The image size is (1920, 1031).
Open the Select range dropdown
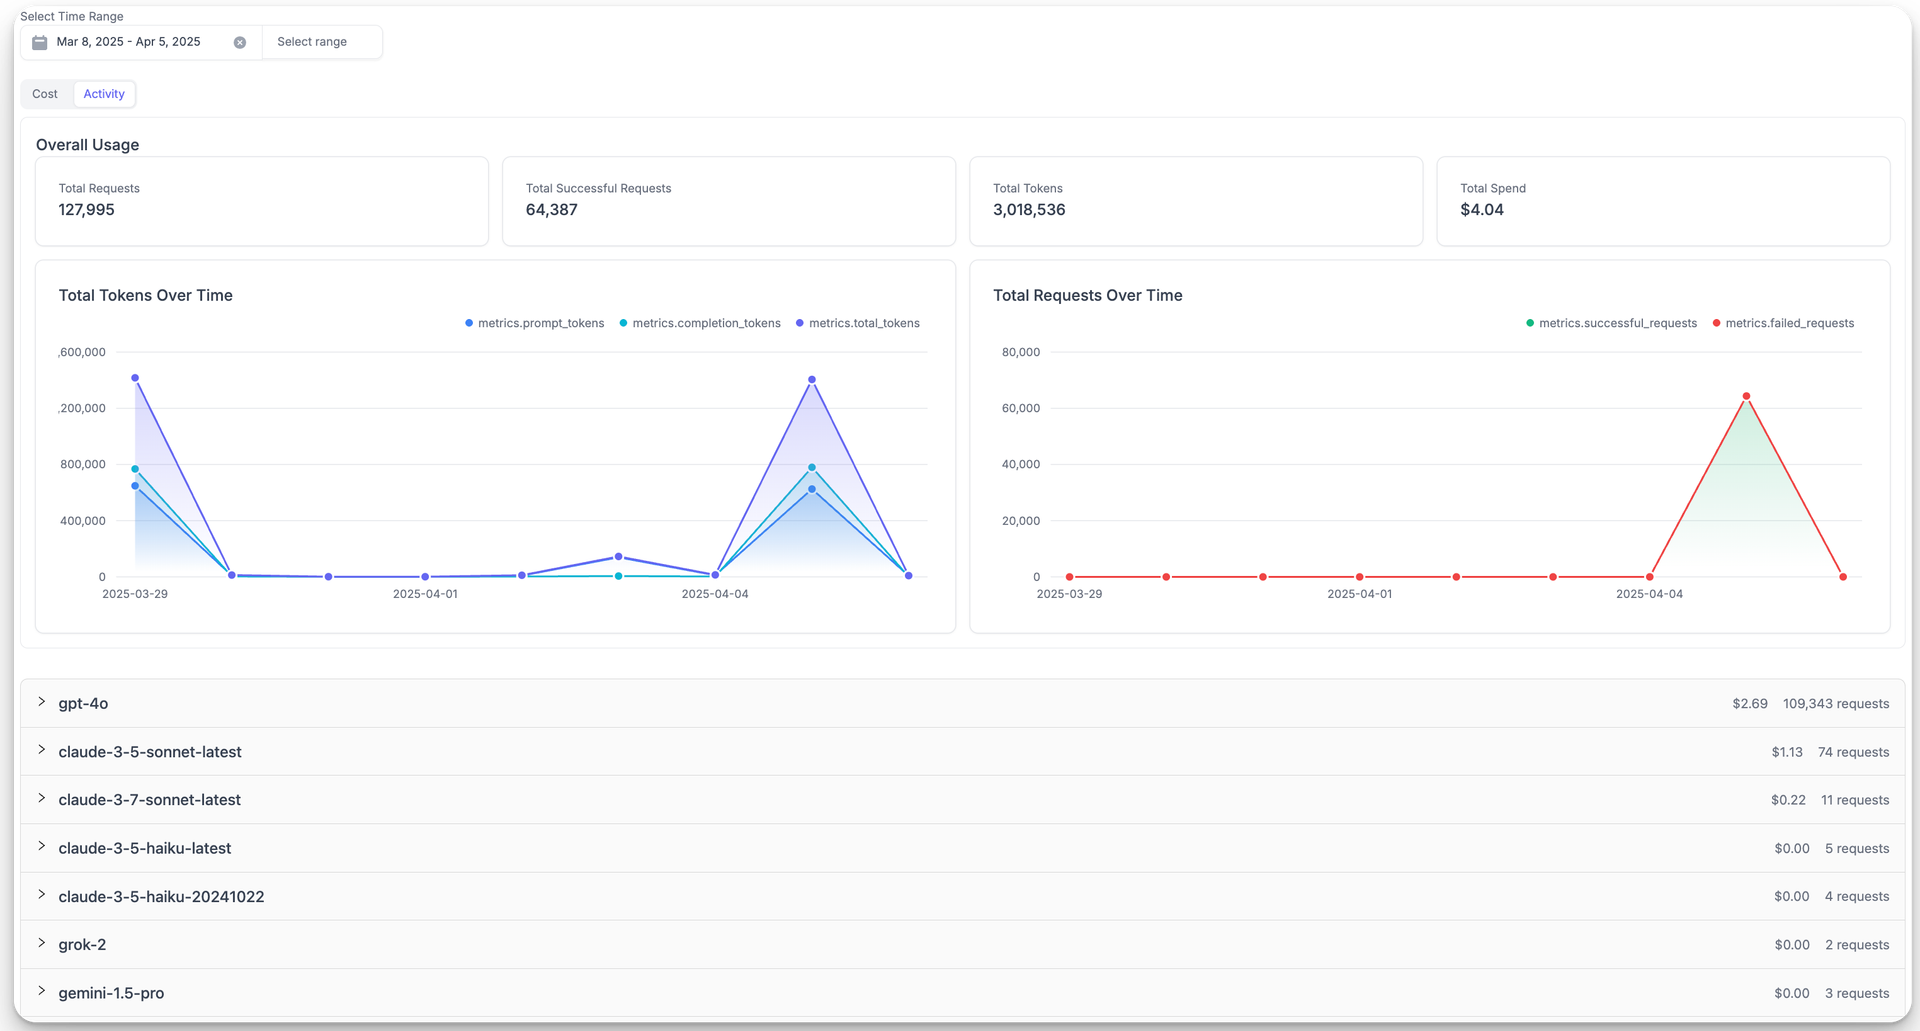tap(321, 42)
